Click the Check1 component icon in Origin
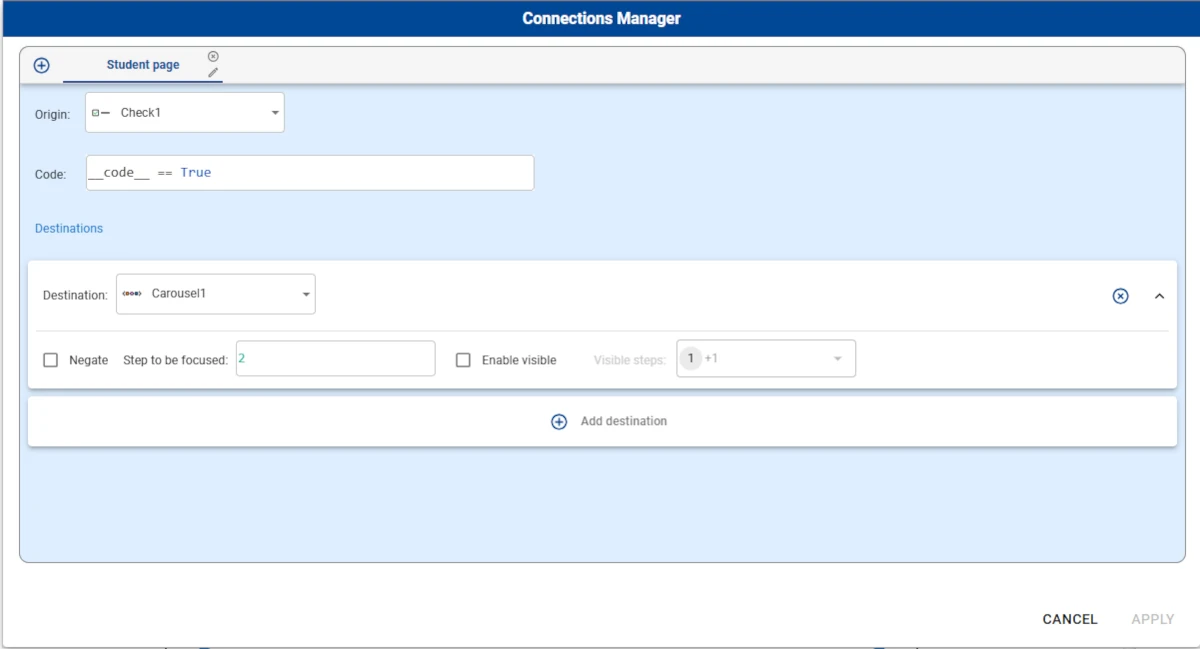1200x649 pixels. tap(101, 113)
